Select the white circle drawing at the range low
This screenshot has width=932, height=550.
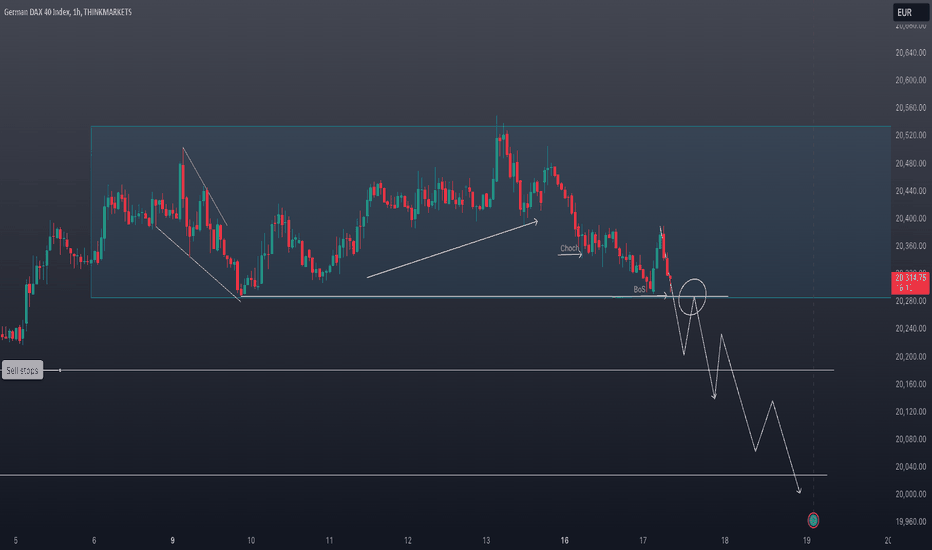[692, 296]
